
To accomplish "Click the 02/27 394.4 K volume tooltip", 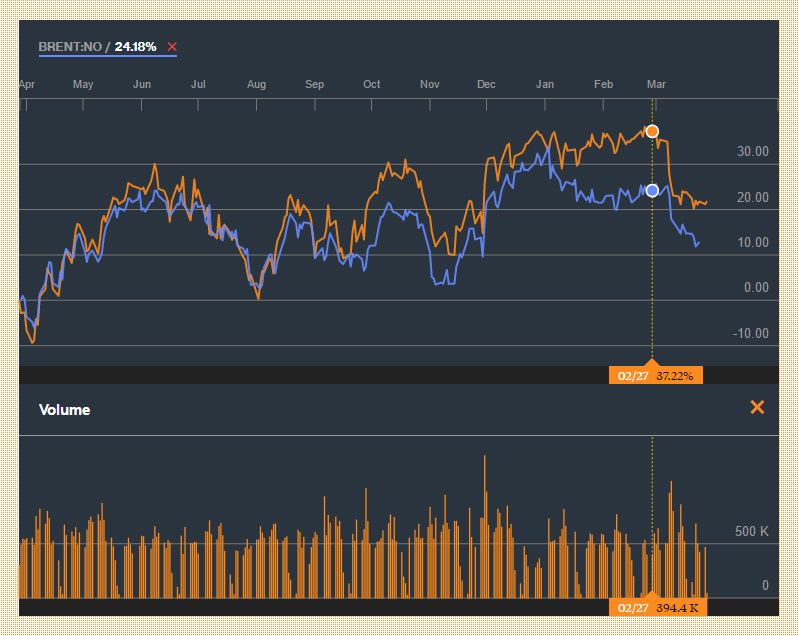I will tap(658, 607).
